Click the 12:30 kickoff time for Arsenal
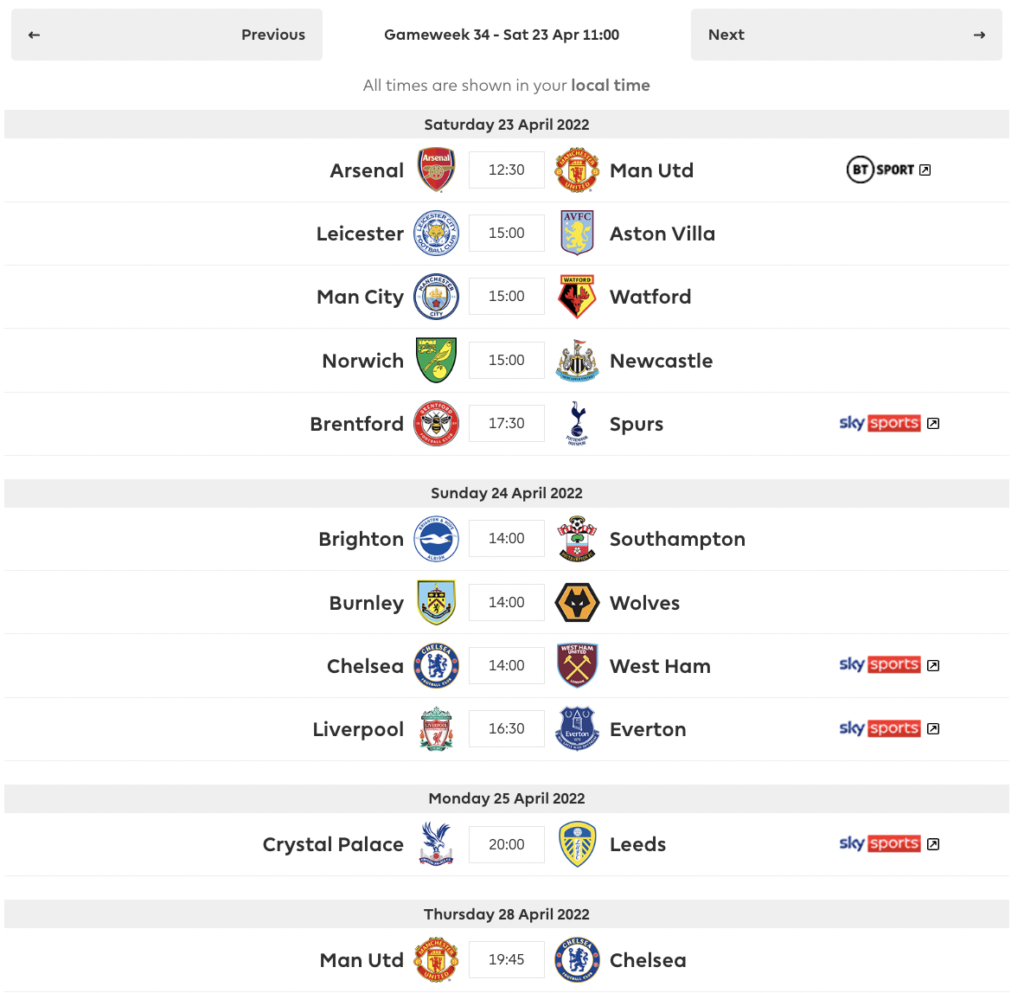Viewport: 1024px width, 993px height. coord(506,170)
